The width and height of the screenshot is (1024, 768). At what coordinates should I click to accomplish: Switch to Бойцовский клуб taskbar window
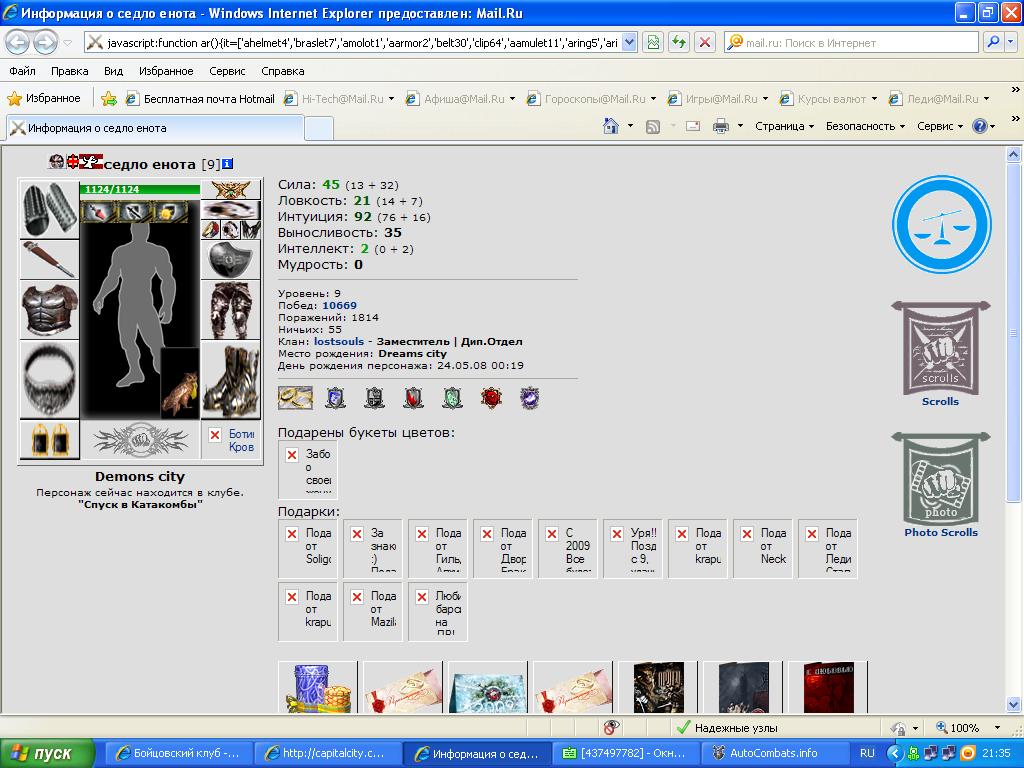(x=178, y=753)
